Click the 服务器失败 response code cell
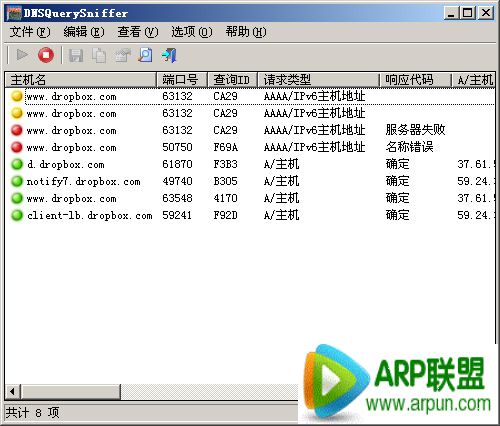 click(416, 130)
